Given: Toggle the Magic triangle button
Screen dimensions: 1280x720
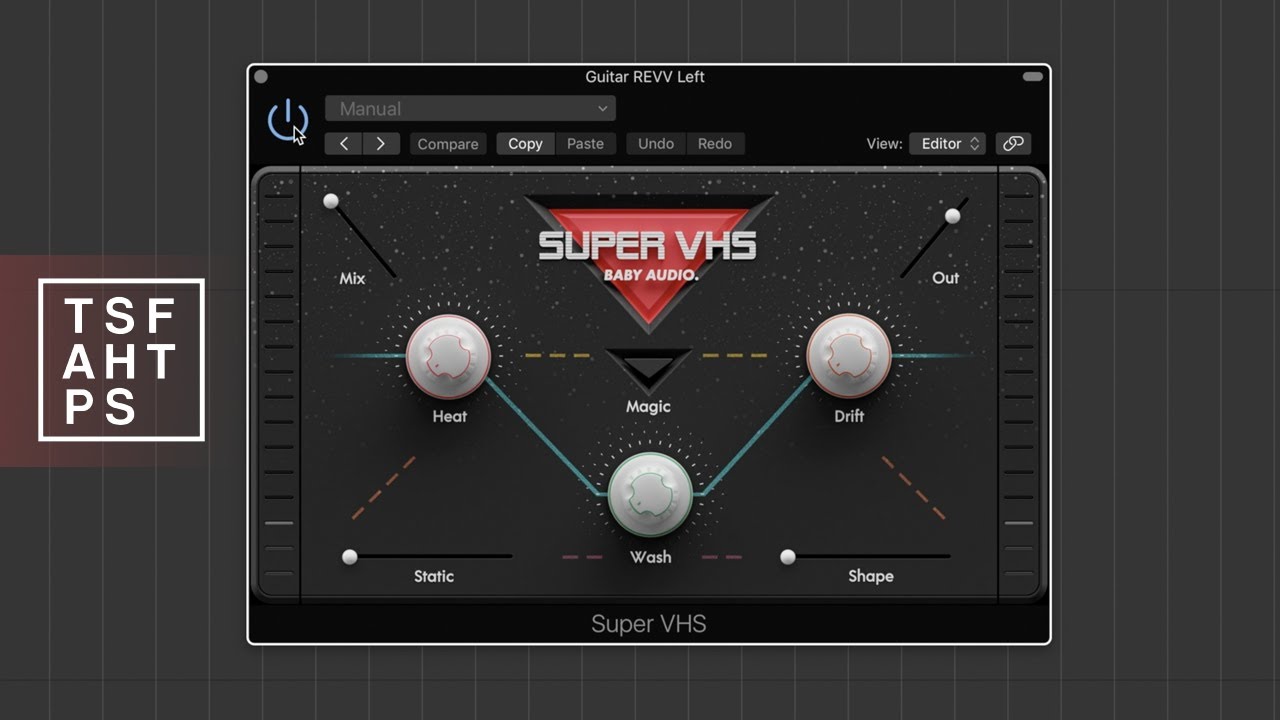Looking at the screenshot, I should pyautogui.click(x=648, y=371).
